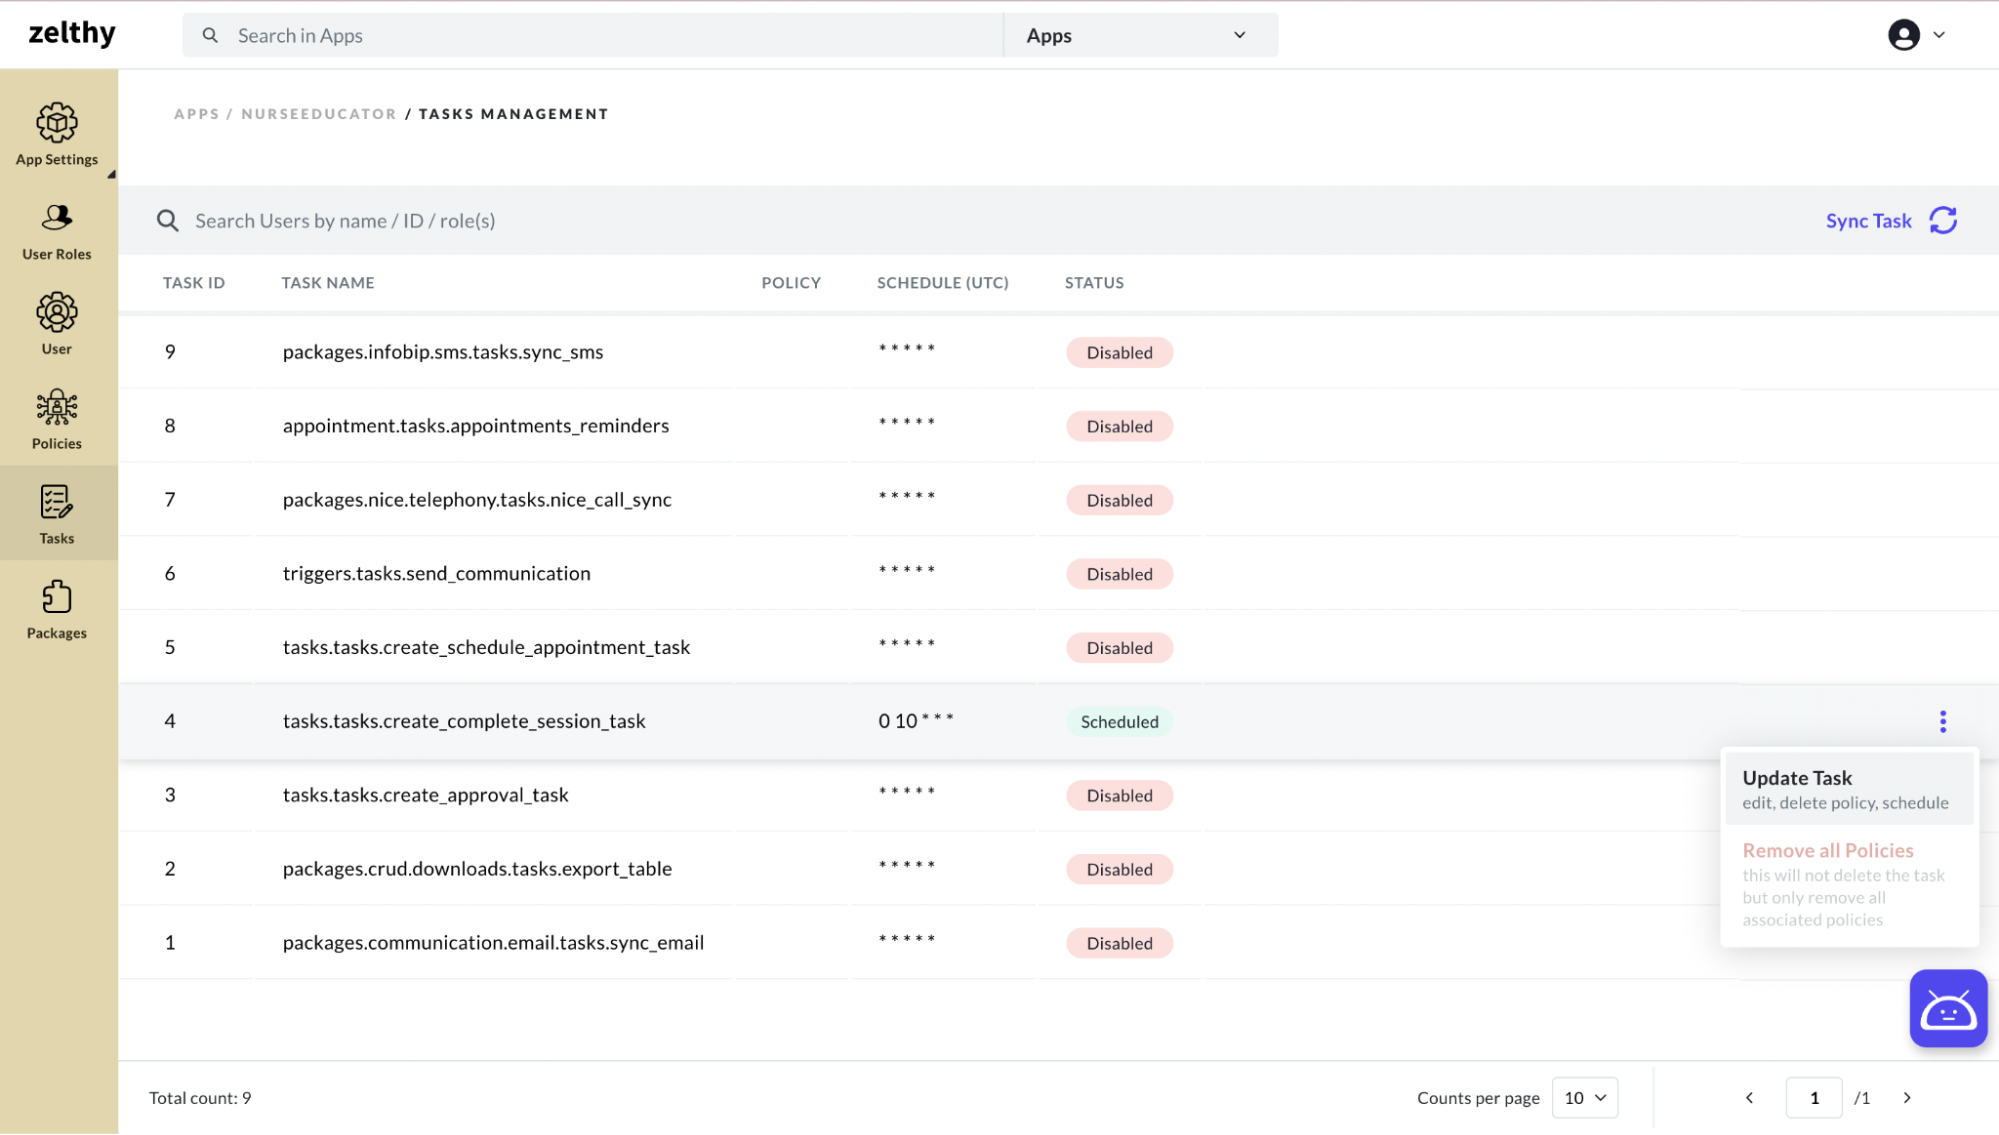Click STATUS column header
The height and width of the screenshot is (1135, 1999).
click(1094, 283)
